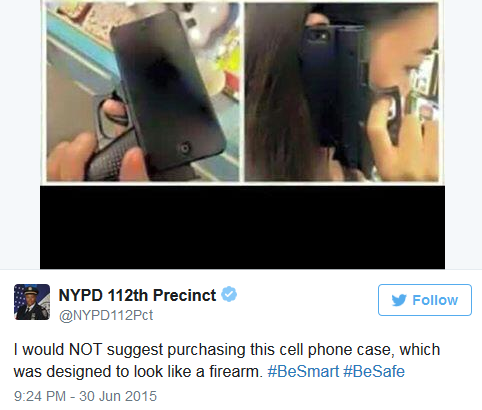Click the blue verified badge checkmark
Screen dimensions: 482x410
(x=229, y=294)
